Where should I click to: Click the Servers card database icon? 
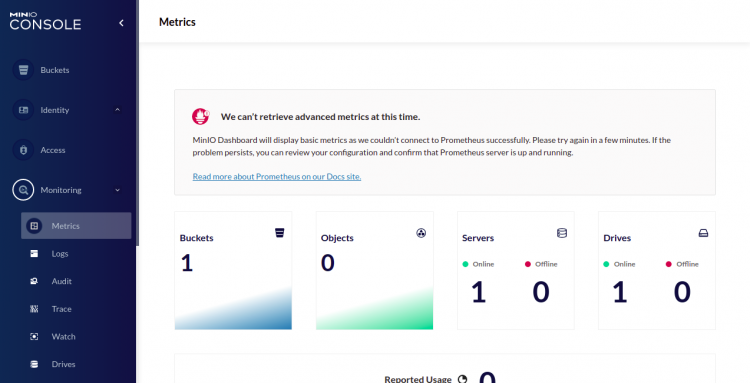[x=562, y=233]
